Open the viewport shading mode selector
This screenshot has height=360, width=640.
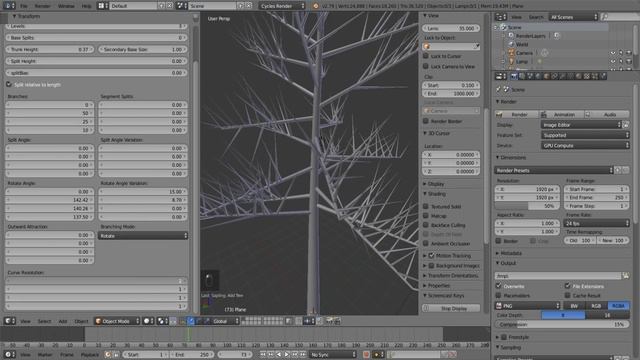coord(149,321)
